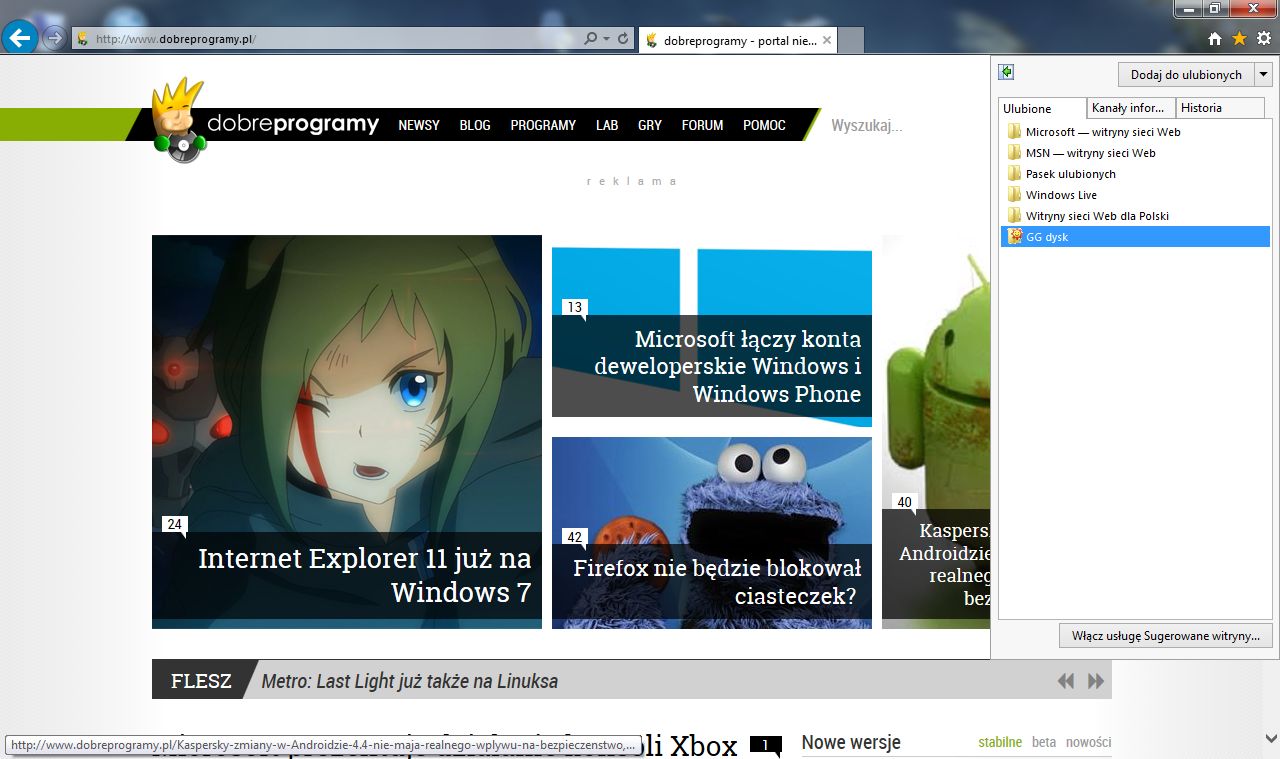The height and width of the screenshot is (759, 1280).
Task: Click the 24 comments badge
Action: [x=175, y=524]
